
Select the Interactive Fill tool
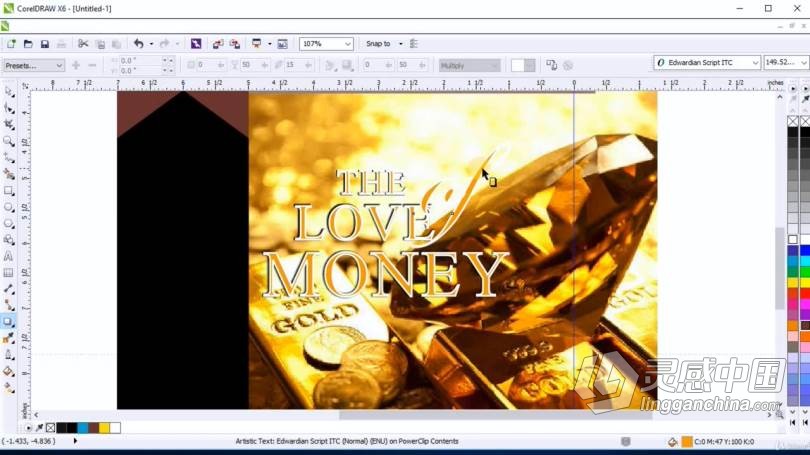(x=9, y=388)
